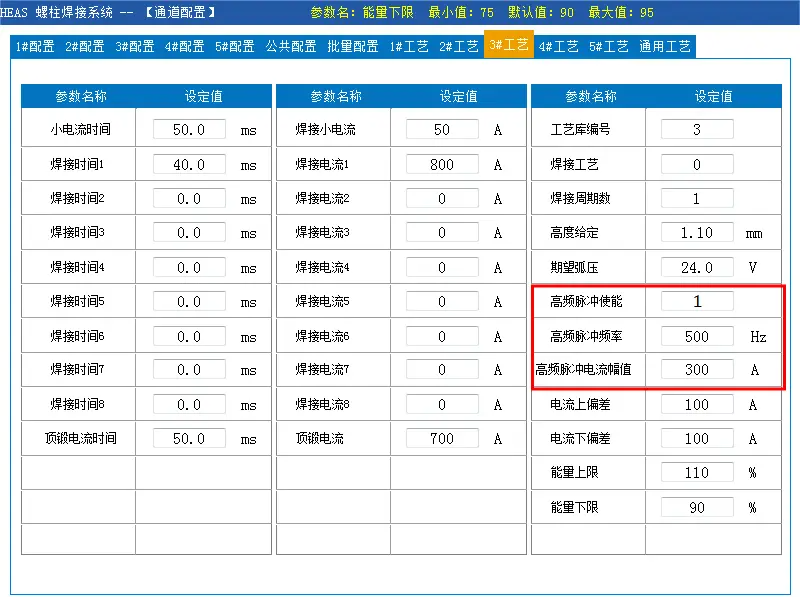Image resolution: width=800 pixels, height=597 pixels.
Task: Click the 工艺库编号 input field
Action: [x=697, y=129]
